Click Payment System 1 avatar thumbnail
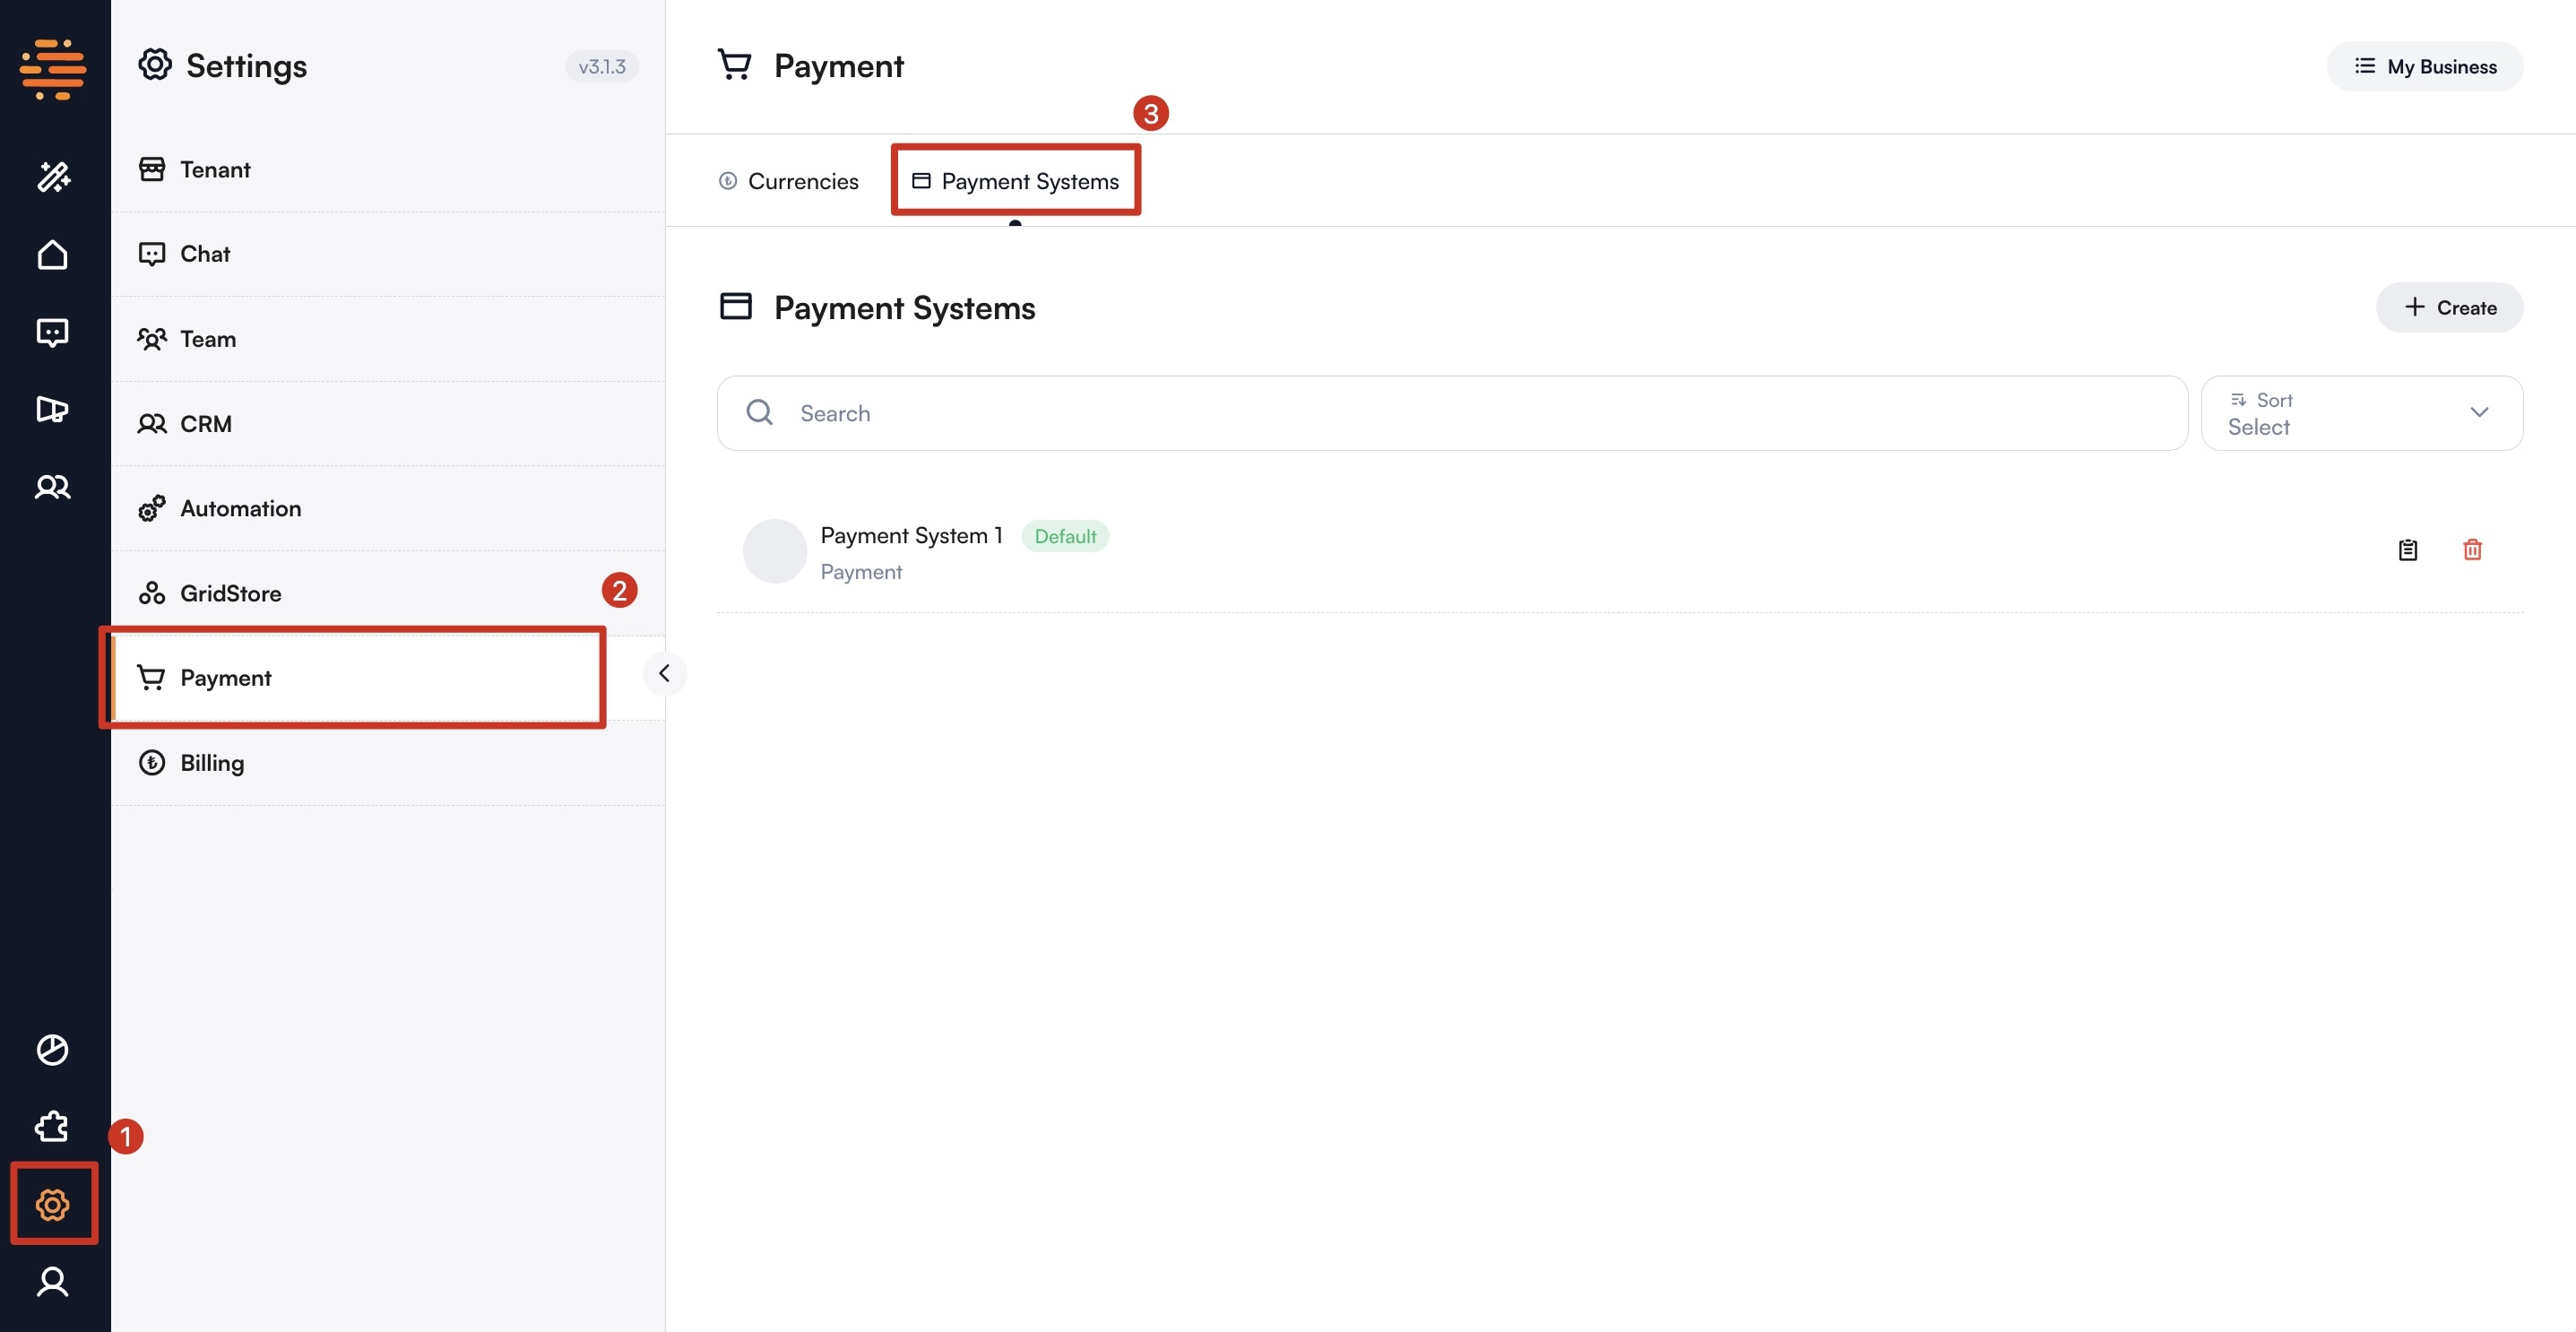The width and height of the screenshot is (2576, 1332). tap(774, 551)
